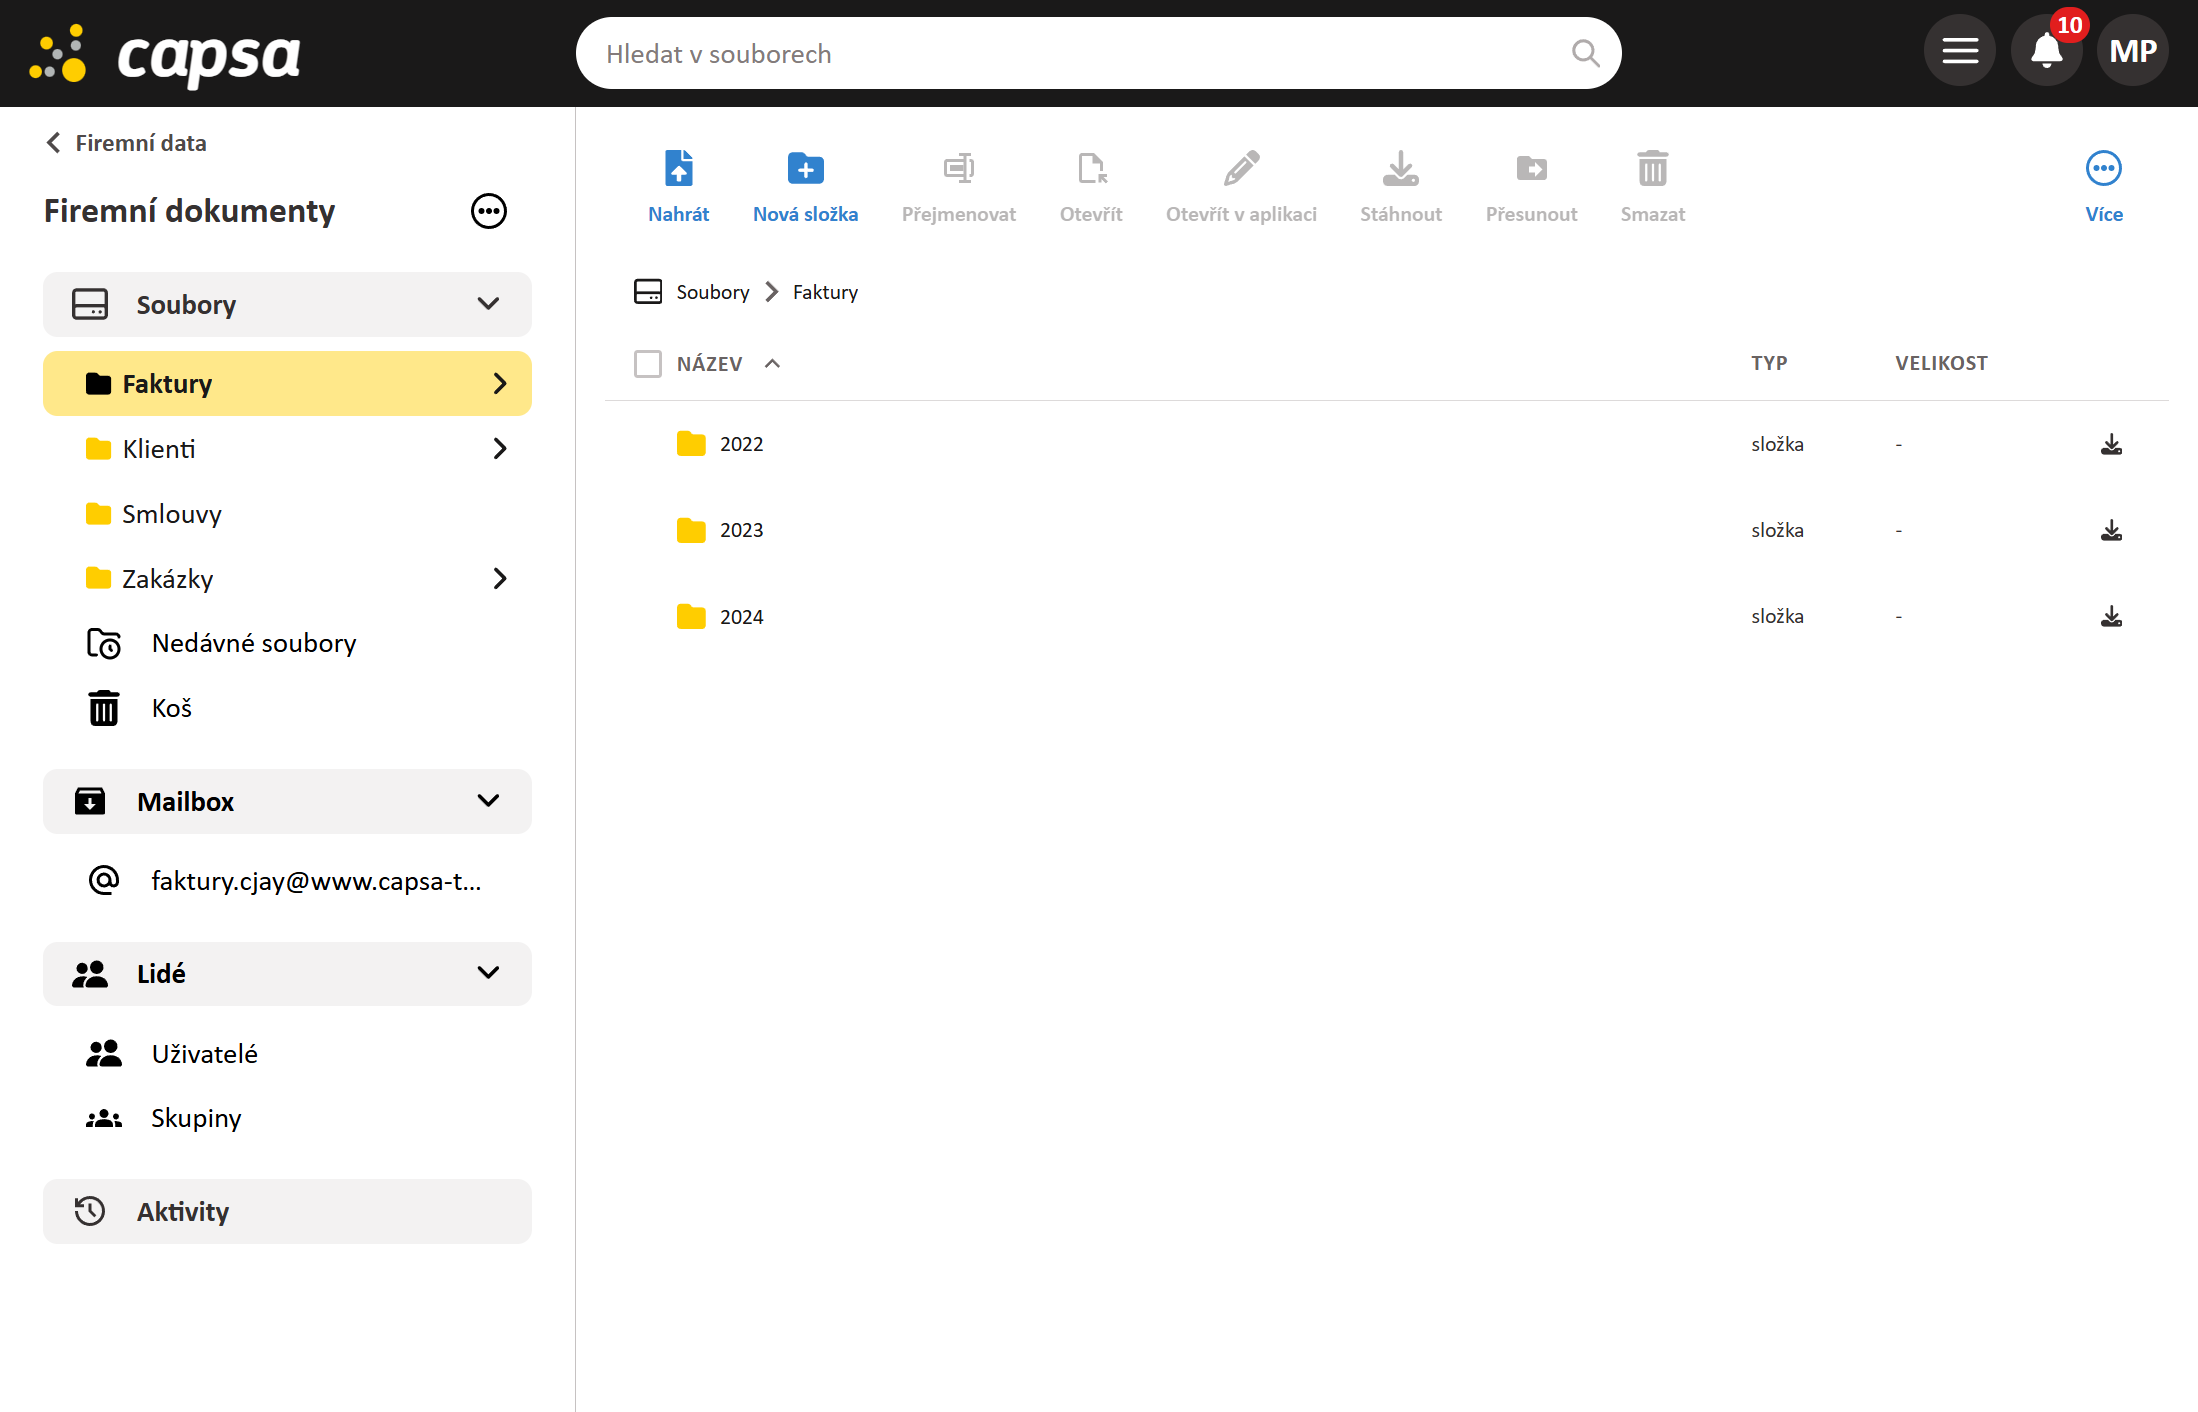Expand the Klienti folder arrow
The height and width of the screenshot is (1412, 2198).
coord(500,449)
